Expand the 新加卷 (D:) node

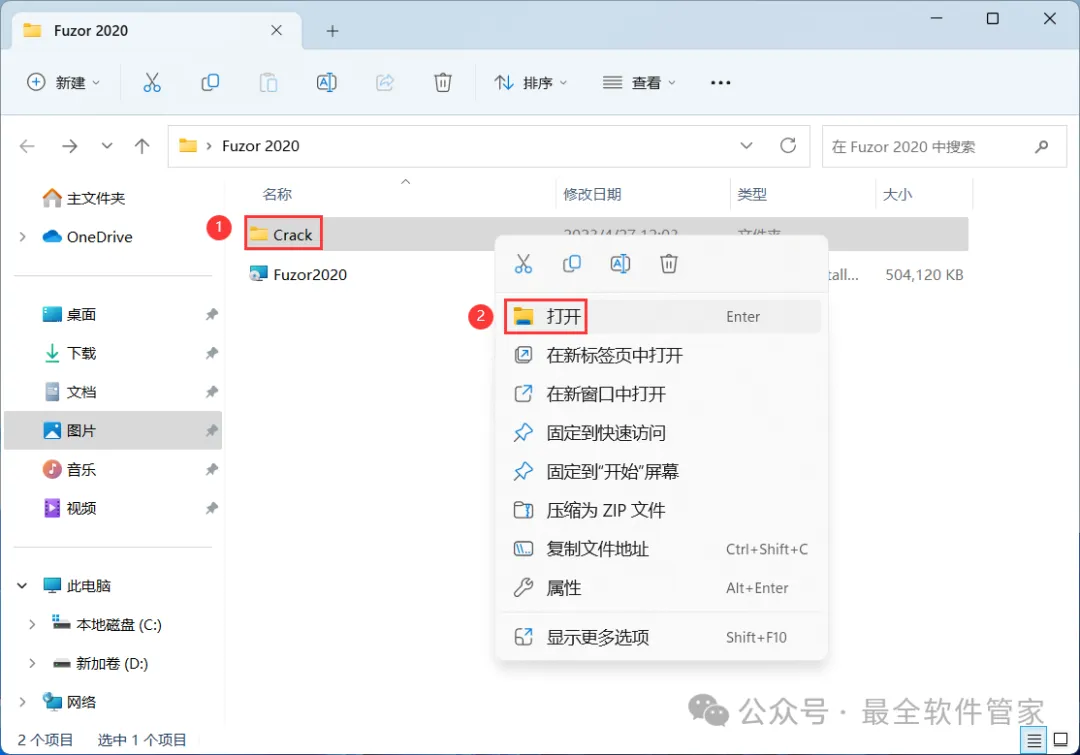32,663
